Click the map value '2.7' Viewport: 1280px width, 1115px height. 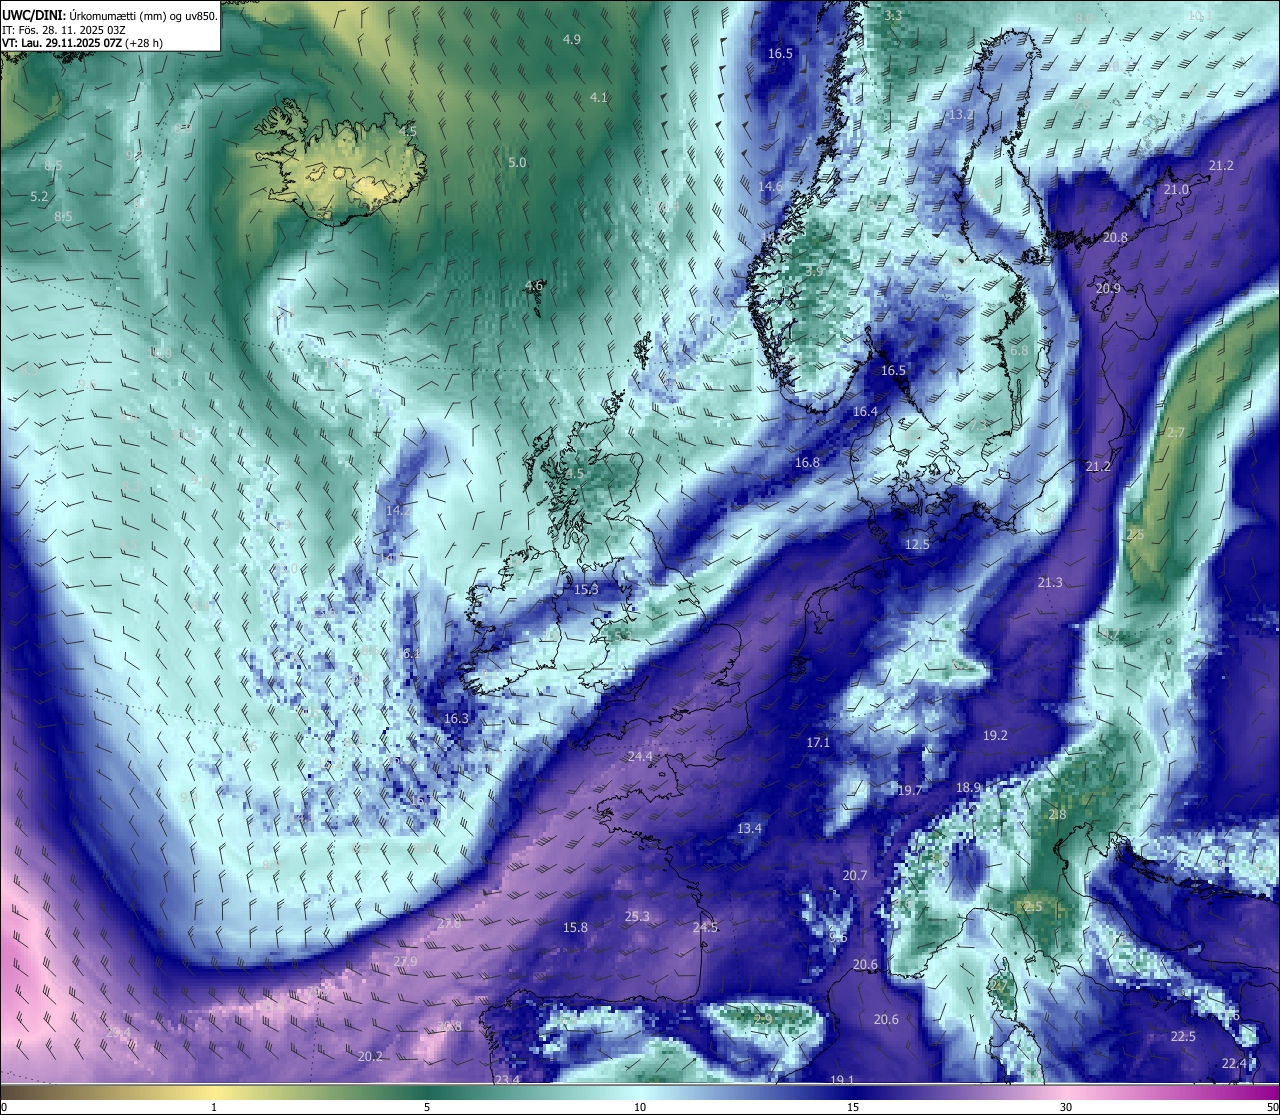(x=1175, y=433)
